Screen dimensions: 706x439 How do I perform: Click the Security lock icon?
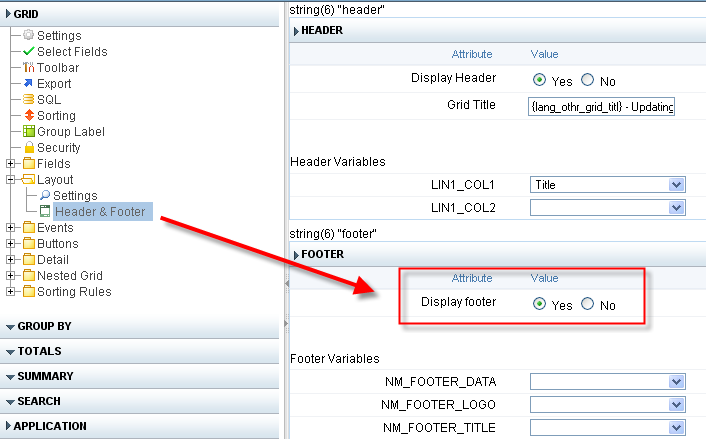point(28,147)
